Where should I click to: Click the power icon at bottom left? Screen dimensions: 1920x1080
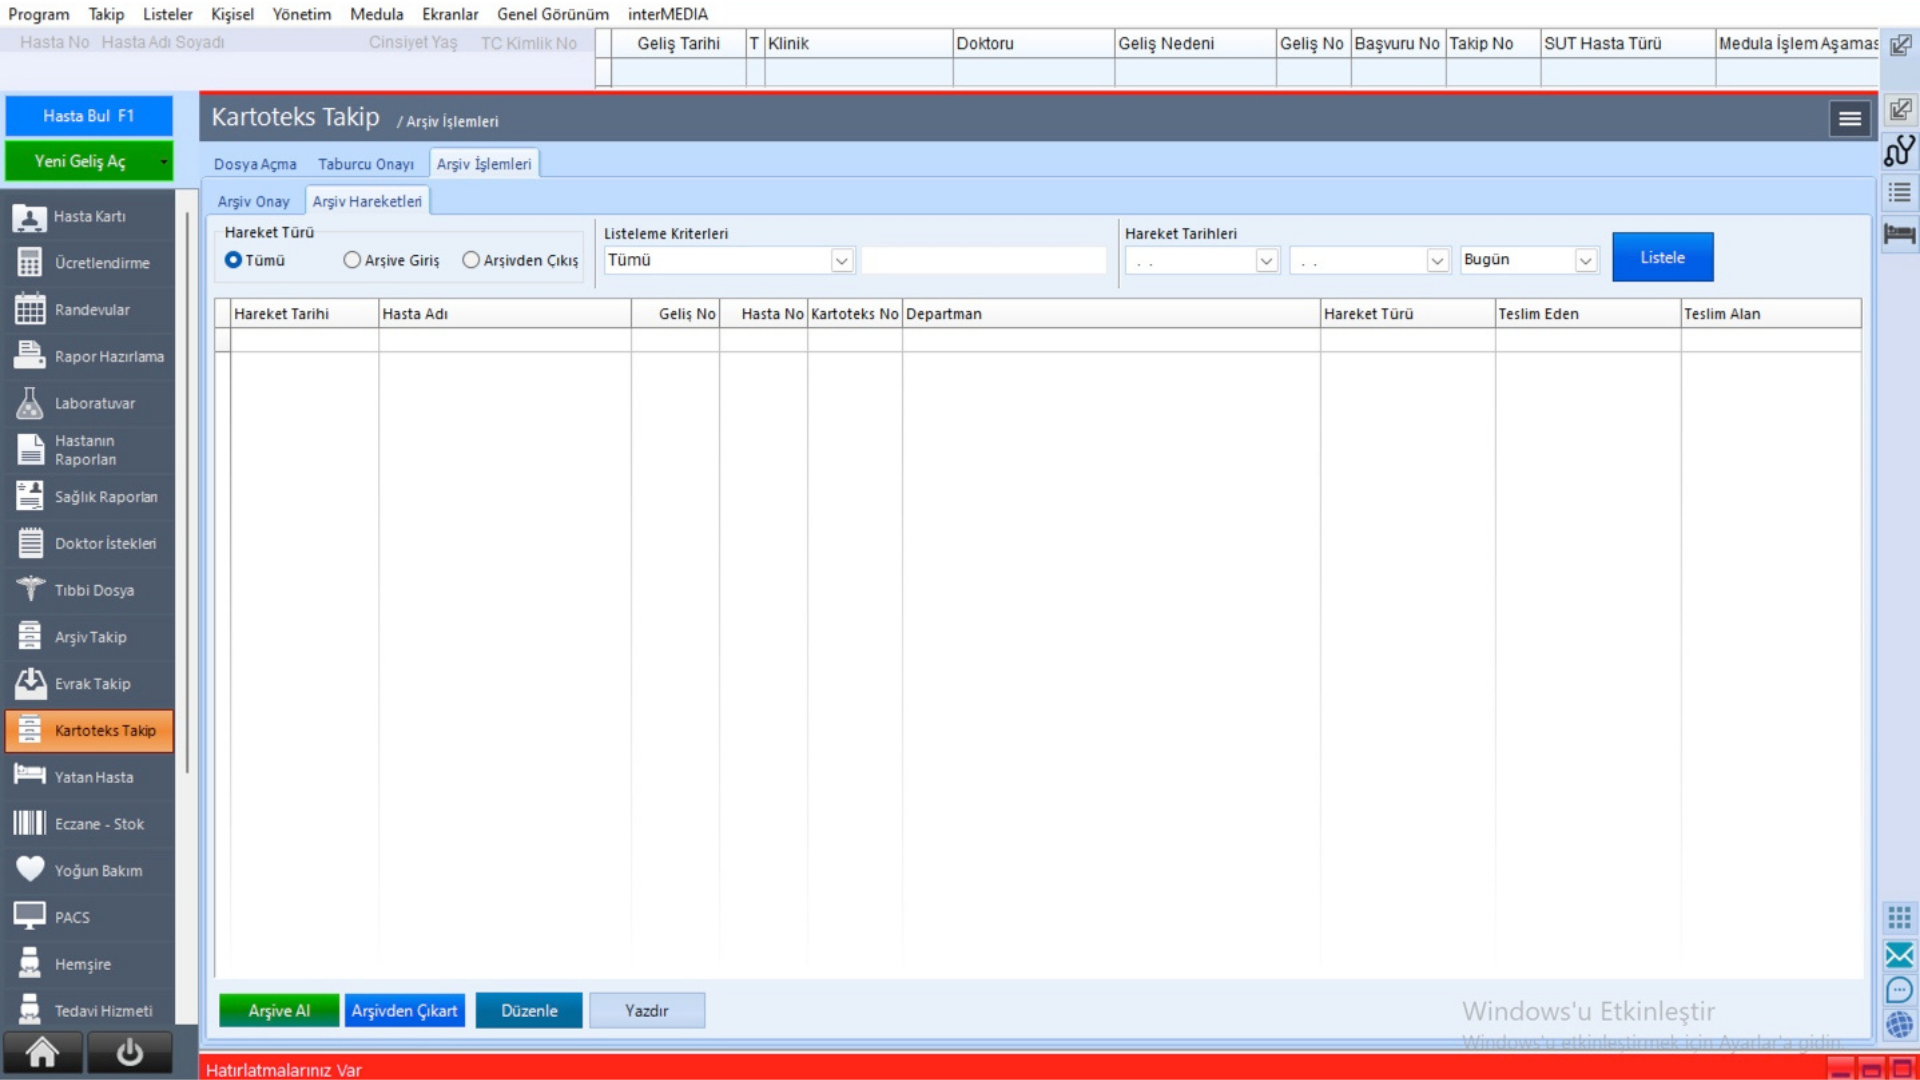pyautogui.click(x=129, y=1052)
